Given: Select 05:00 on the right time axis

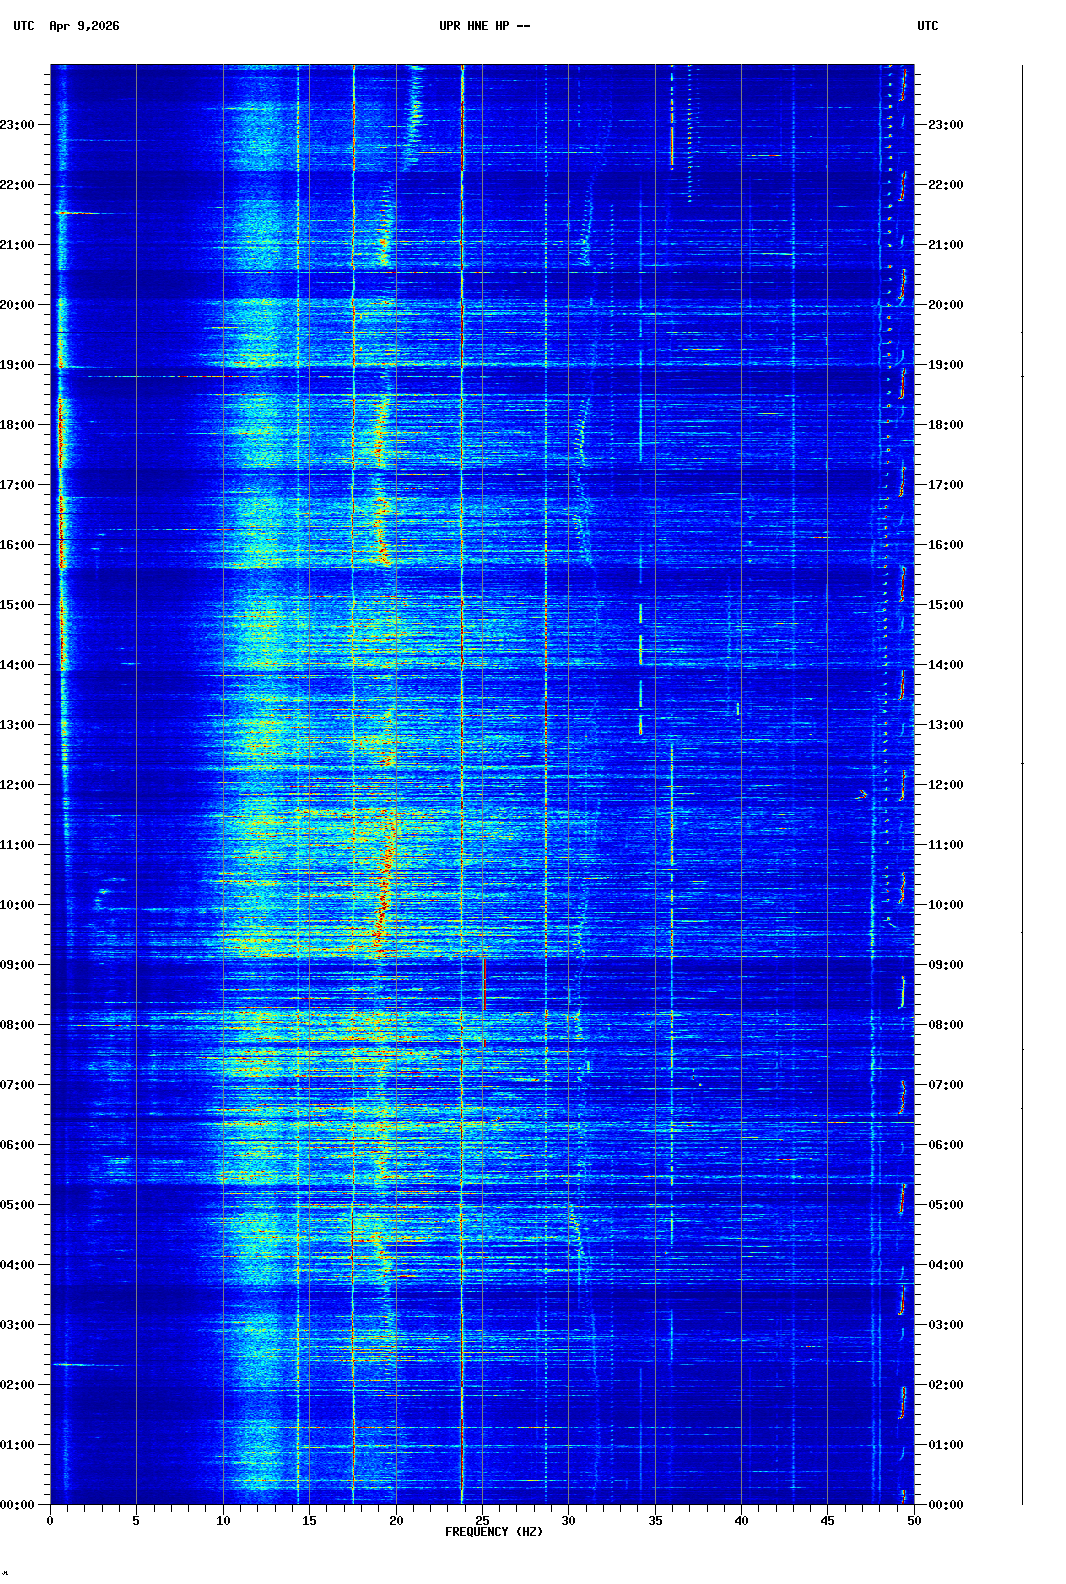Looking at the screenshot, I should point(945,1205).
